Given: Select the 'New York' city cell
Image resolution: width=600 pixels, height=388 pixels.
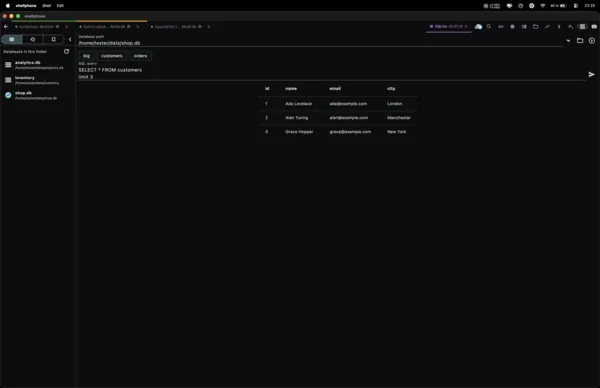Looking at the screenshot, I should [396, 132].
